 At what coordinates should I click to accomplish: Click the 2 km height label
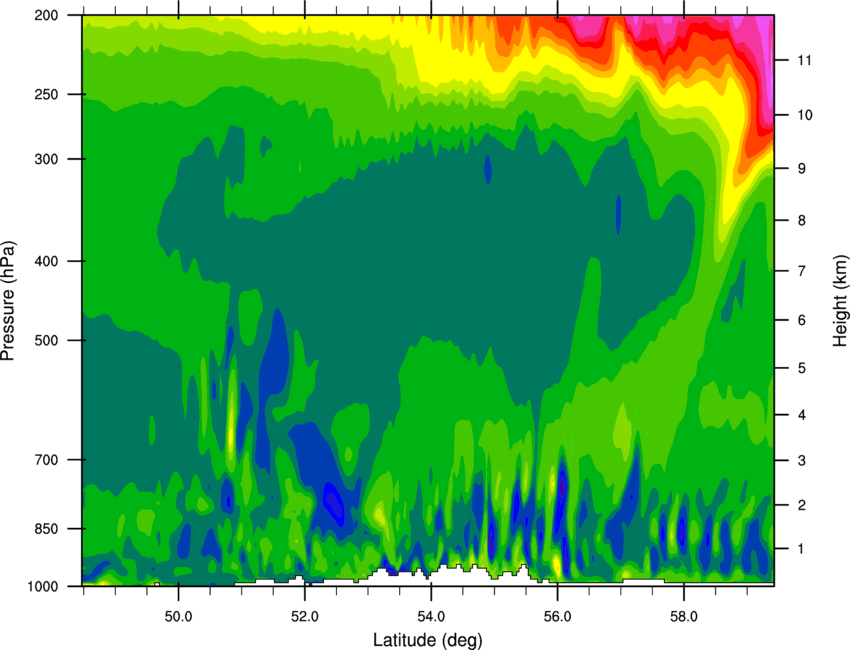pos(802,505)
